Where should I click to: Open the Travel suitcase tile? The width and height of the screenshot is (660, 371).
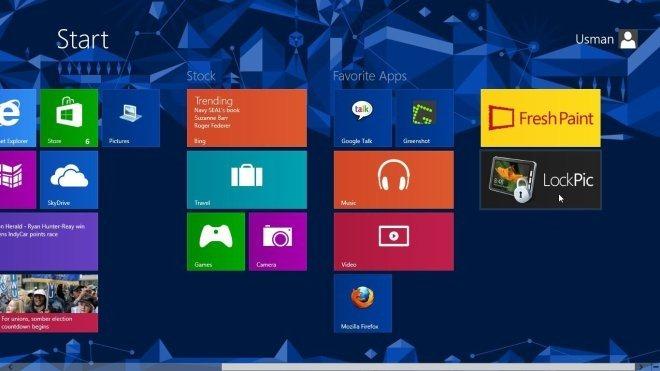click(247, 180)
